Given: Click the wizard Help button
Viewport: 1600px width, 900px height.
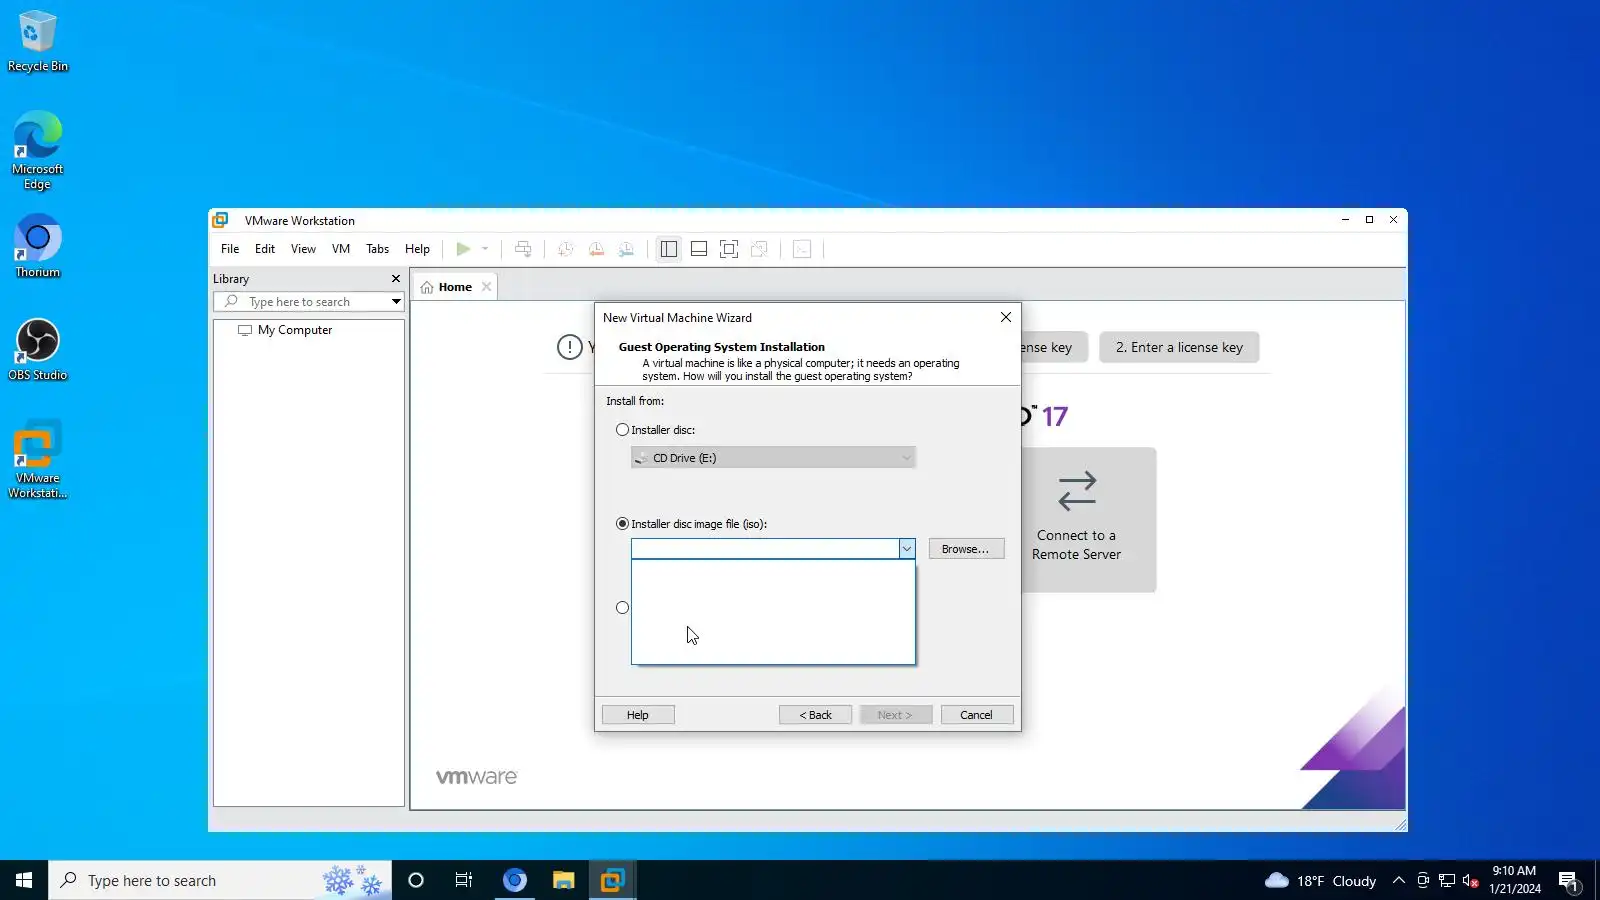Looking at the screenshot, I should coord(638,715).
